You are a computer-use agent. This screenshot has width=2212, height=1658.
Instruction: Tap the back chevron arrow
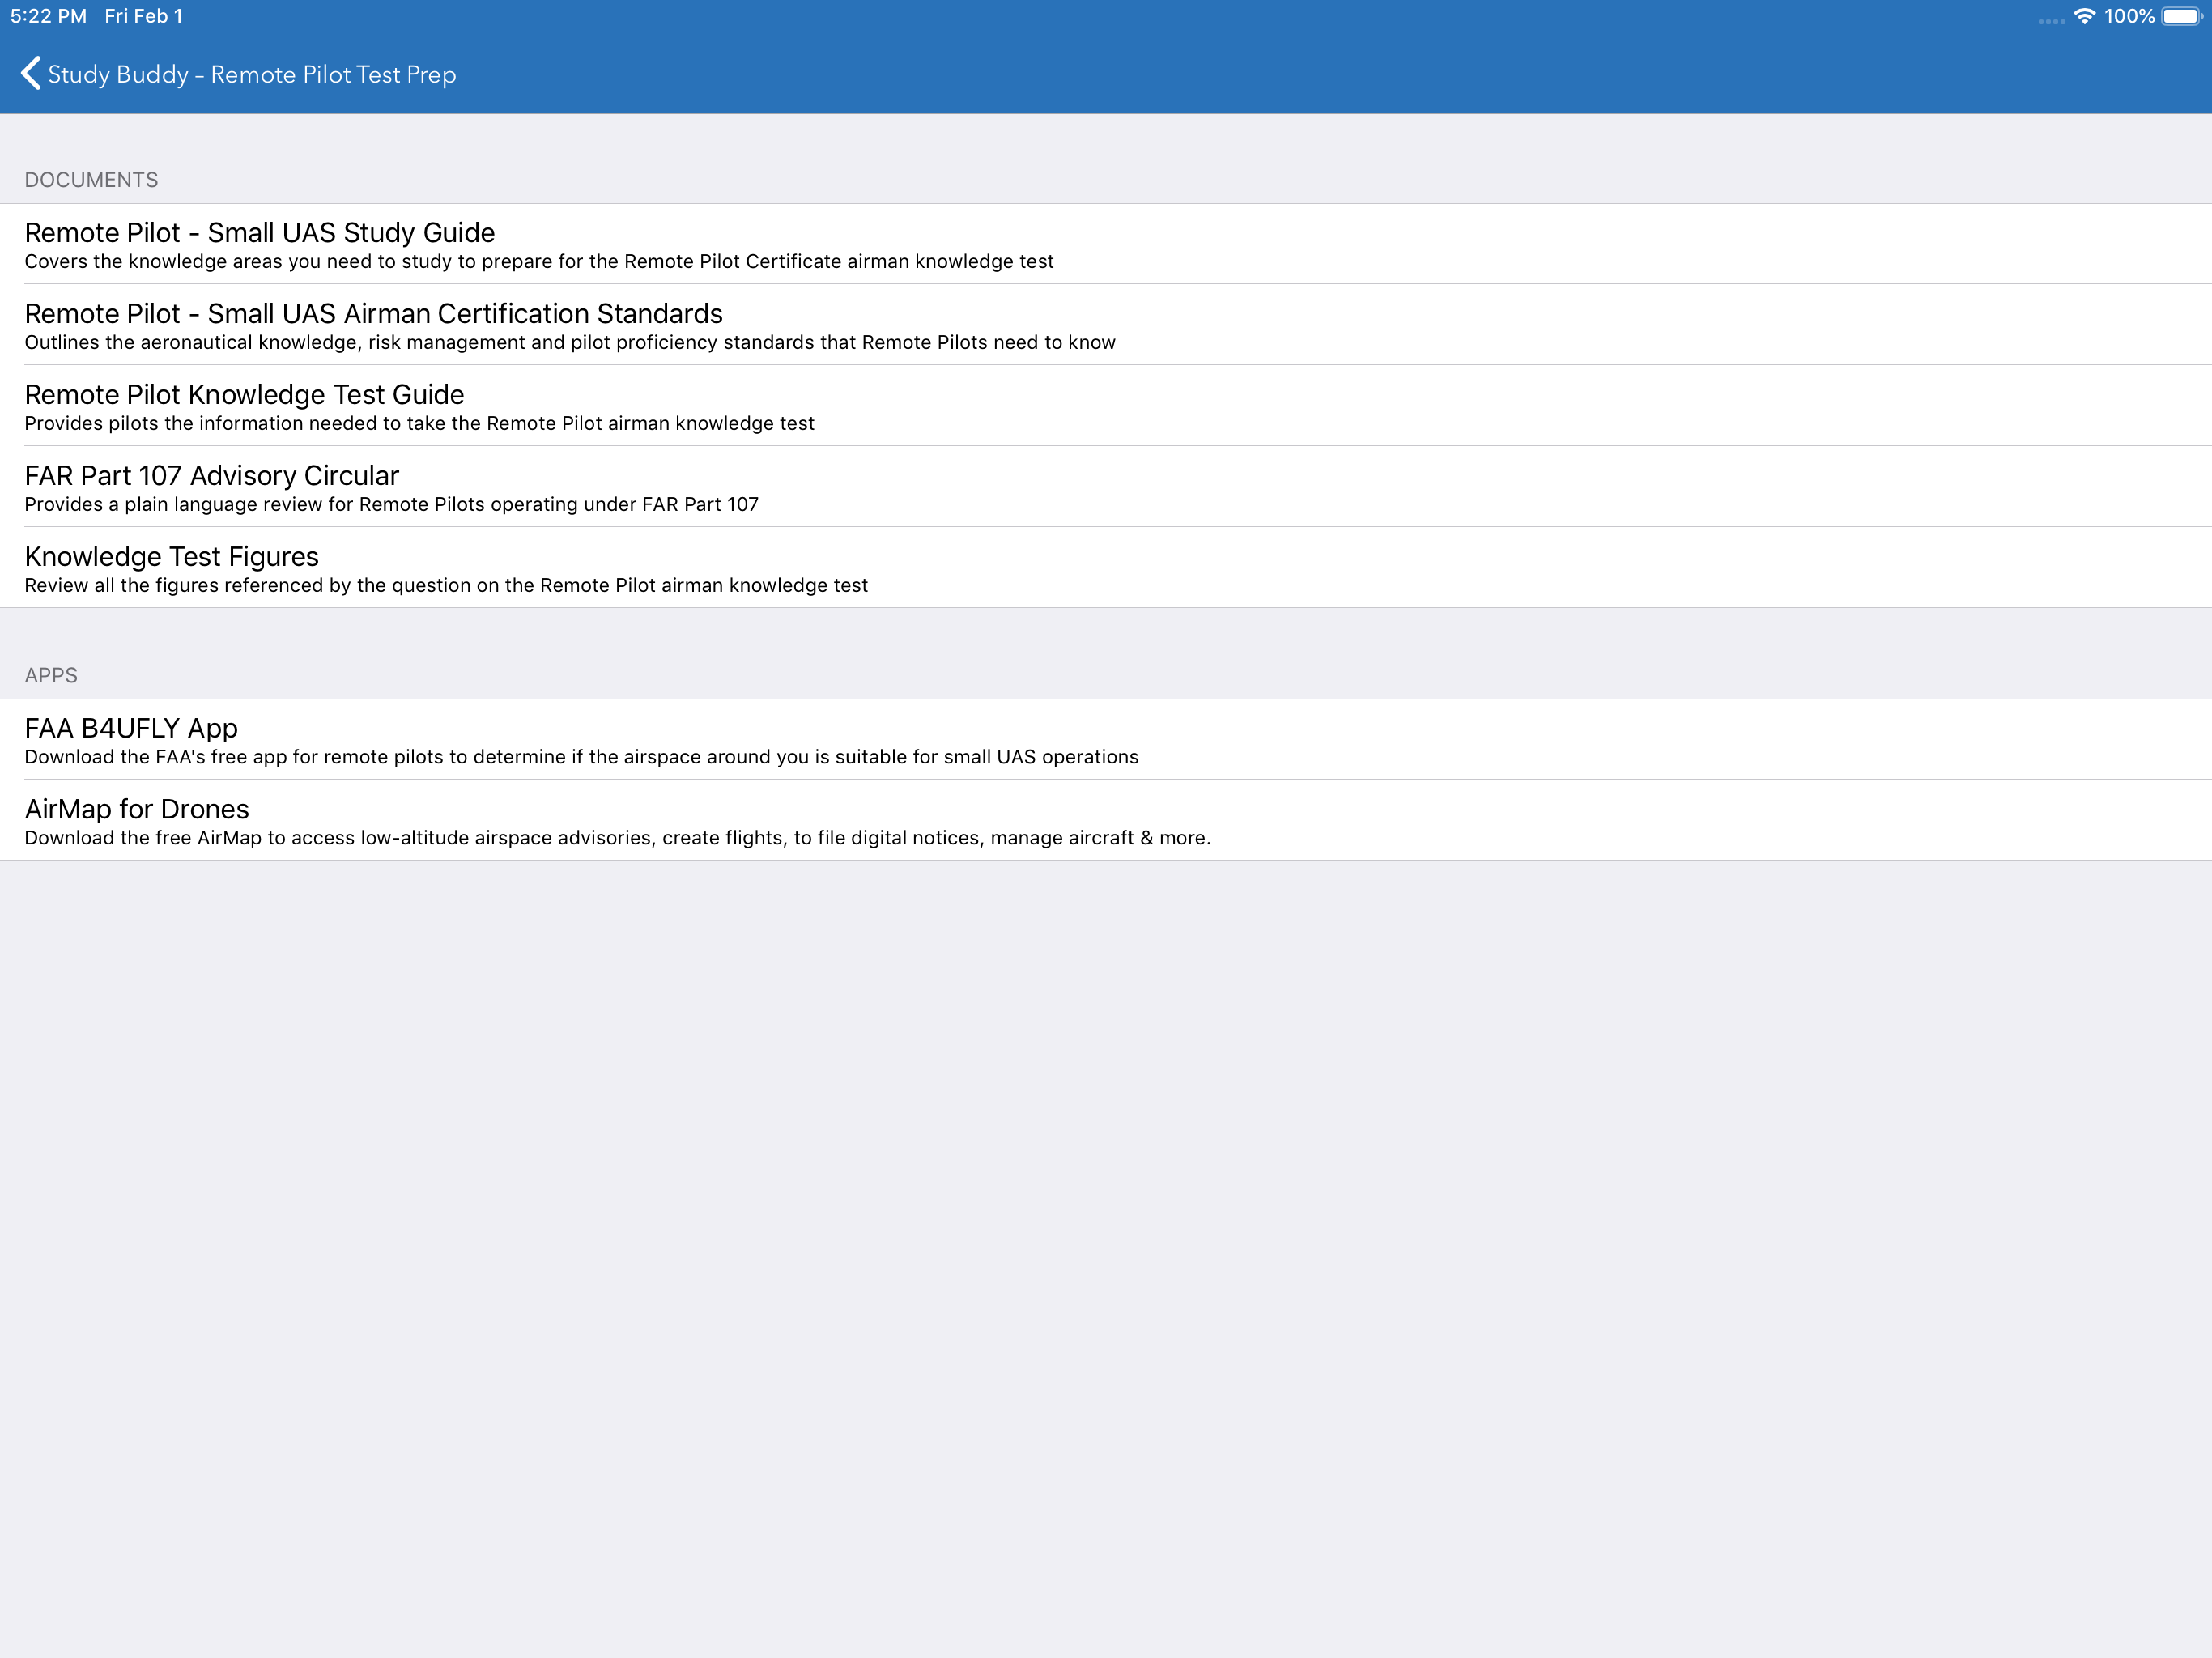click(x=31, y=73)
